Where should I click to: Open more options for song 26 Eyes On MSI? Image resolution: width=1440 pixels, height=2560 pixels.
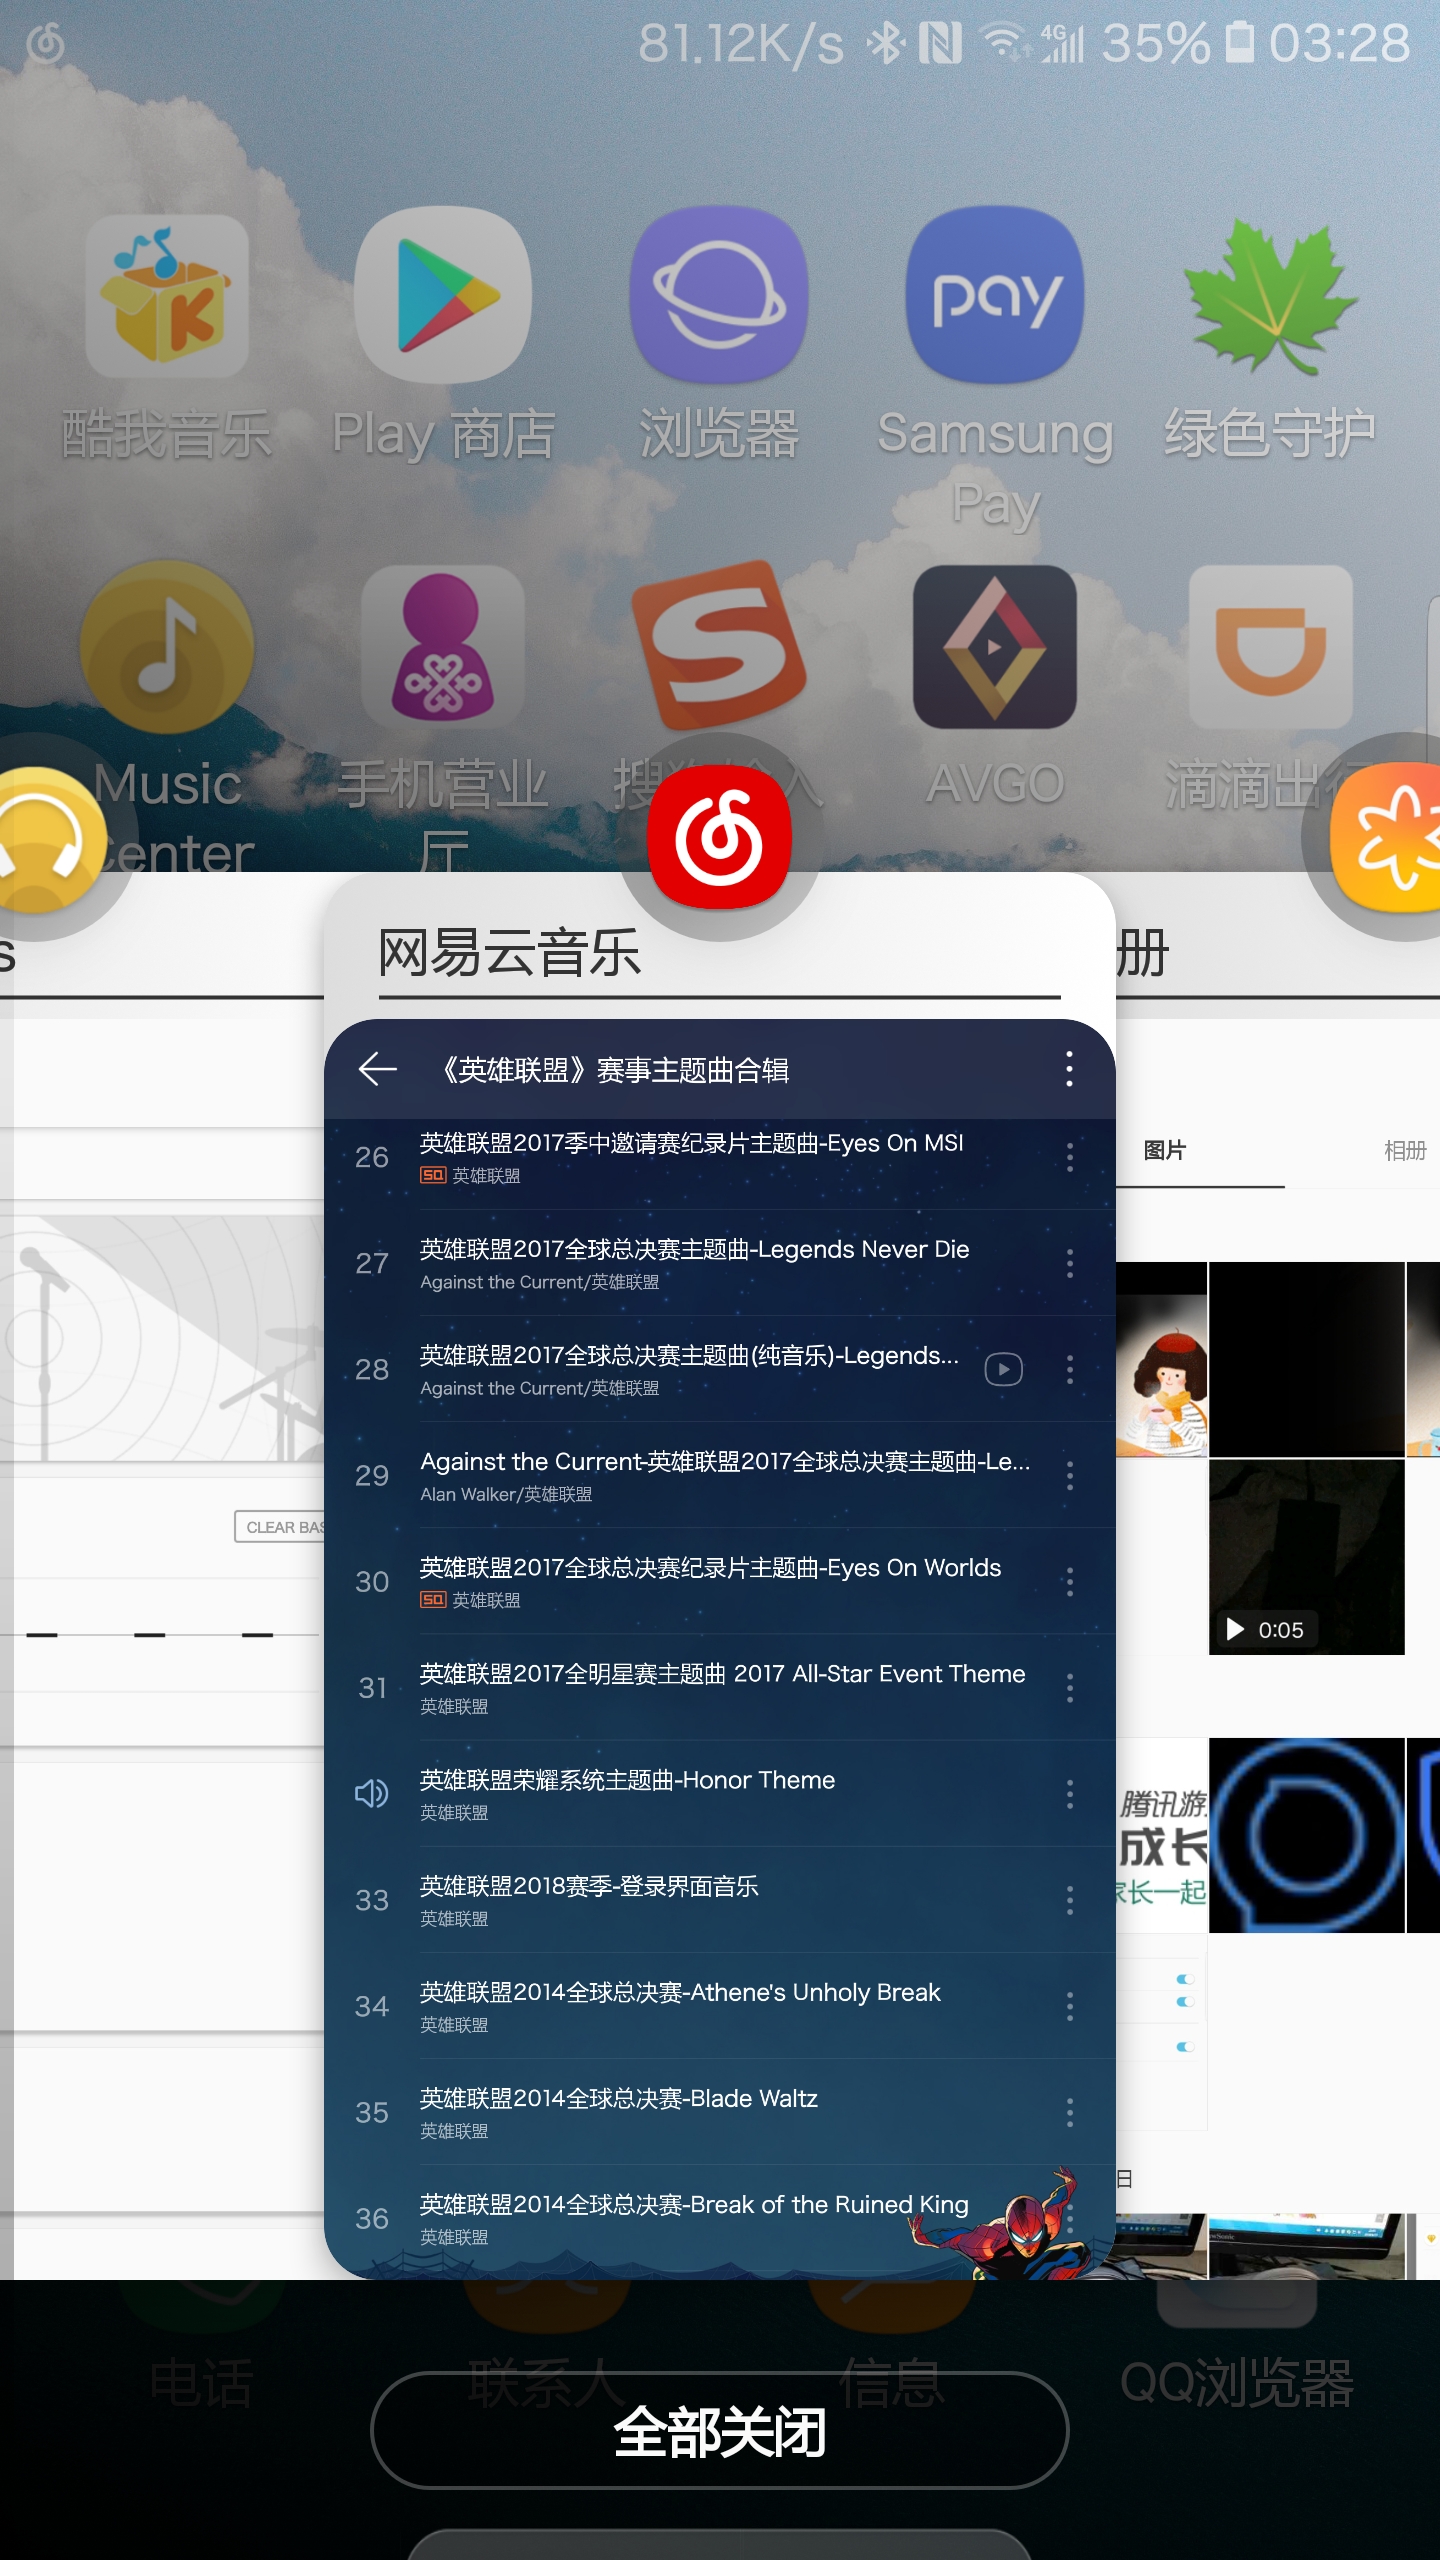(x=1069, y=1157)
